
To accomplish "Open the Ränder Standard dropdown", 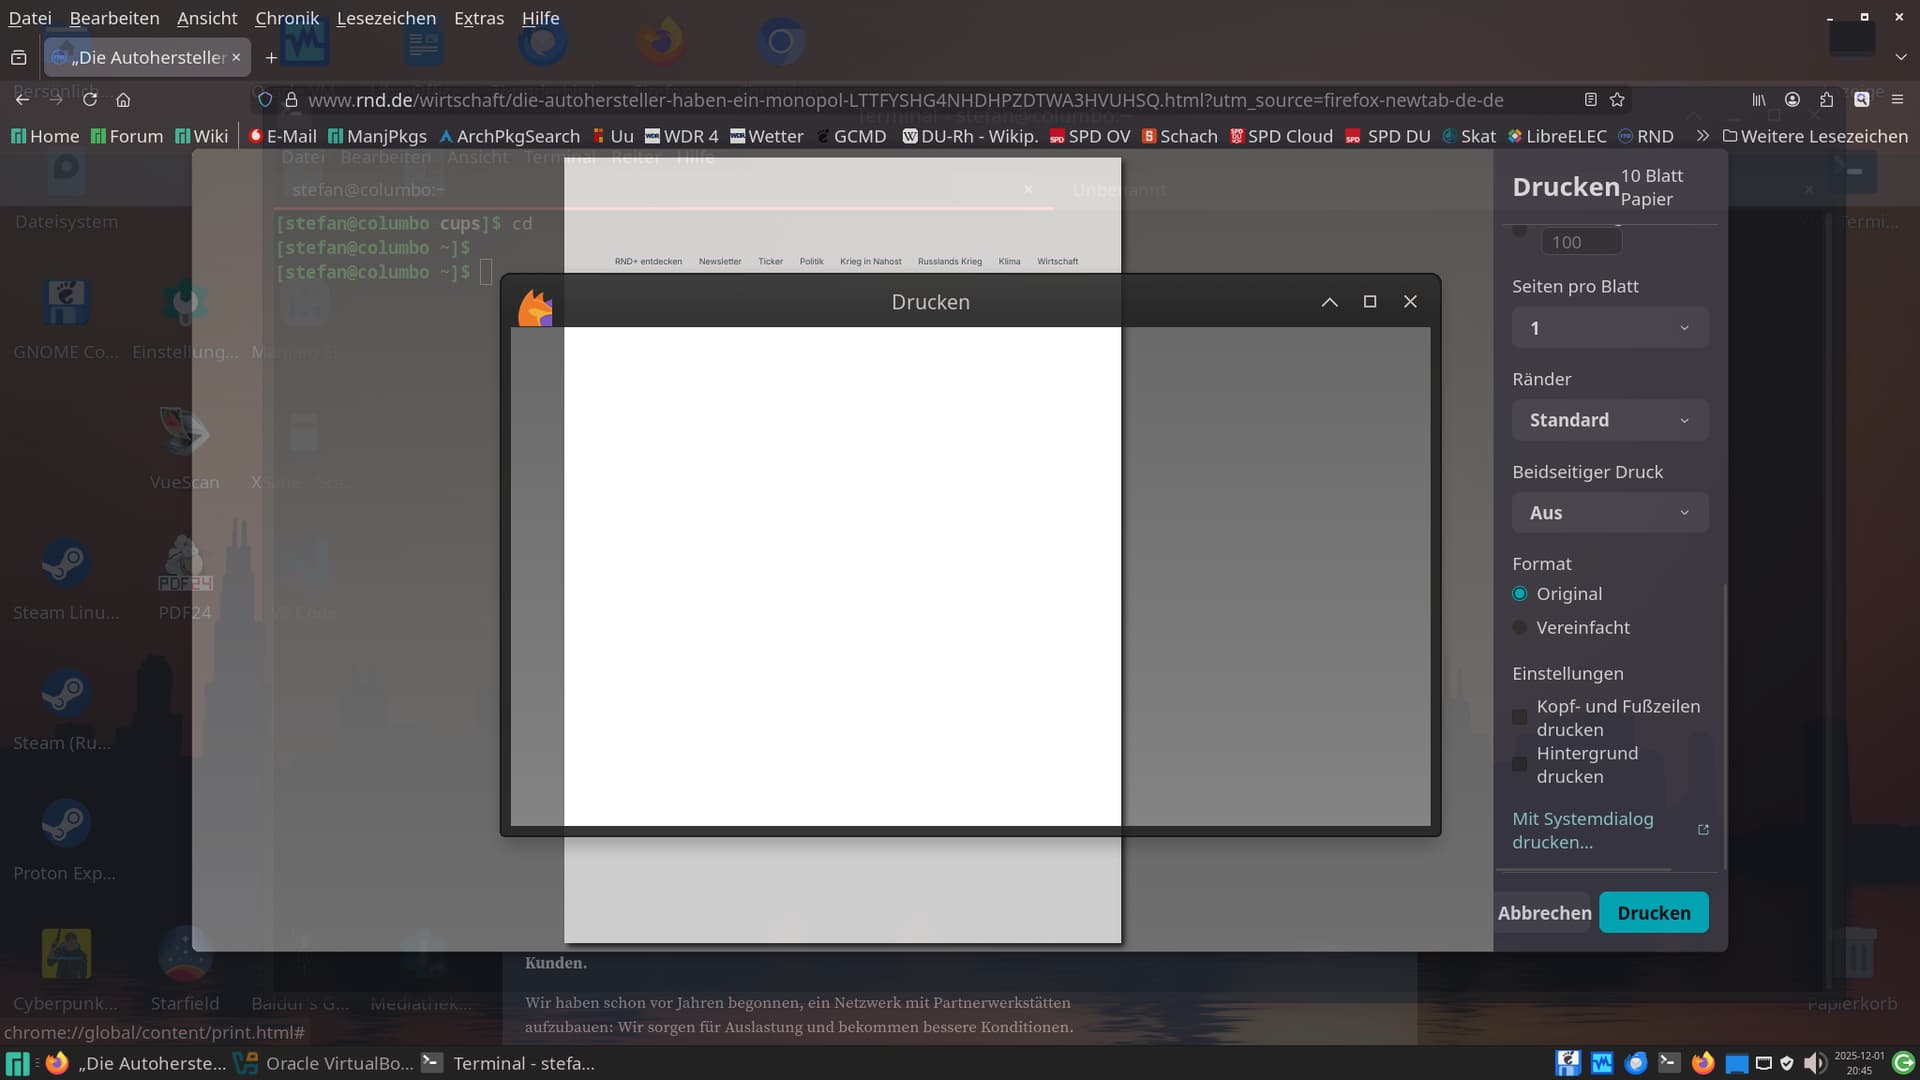I will [1609, 420].
